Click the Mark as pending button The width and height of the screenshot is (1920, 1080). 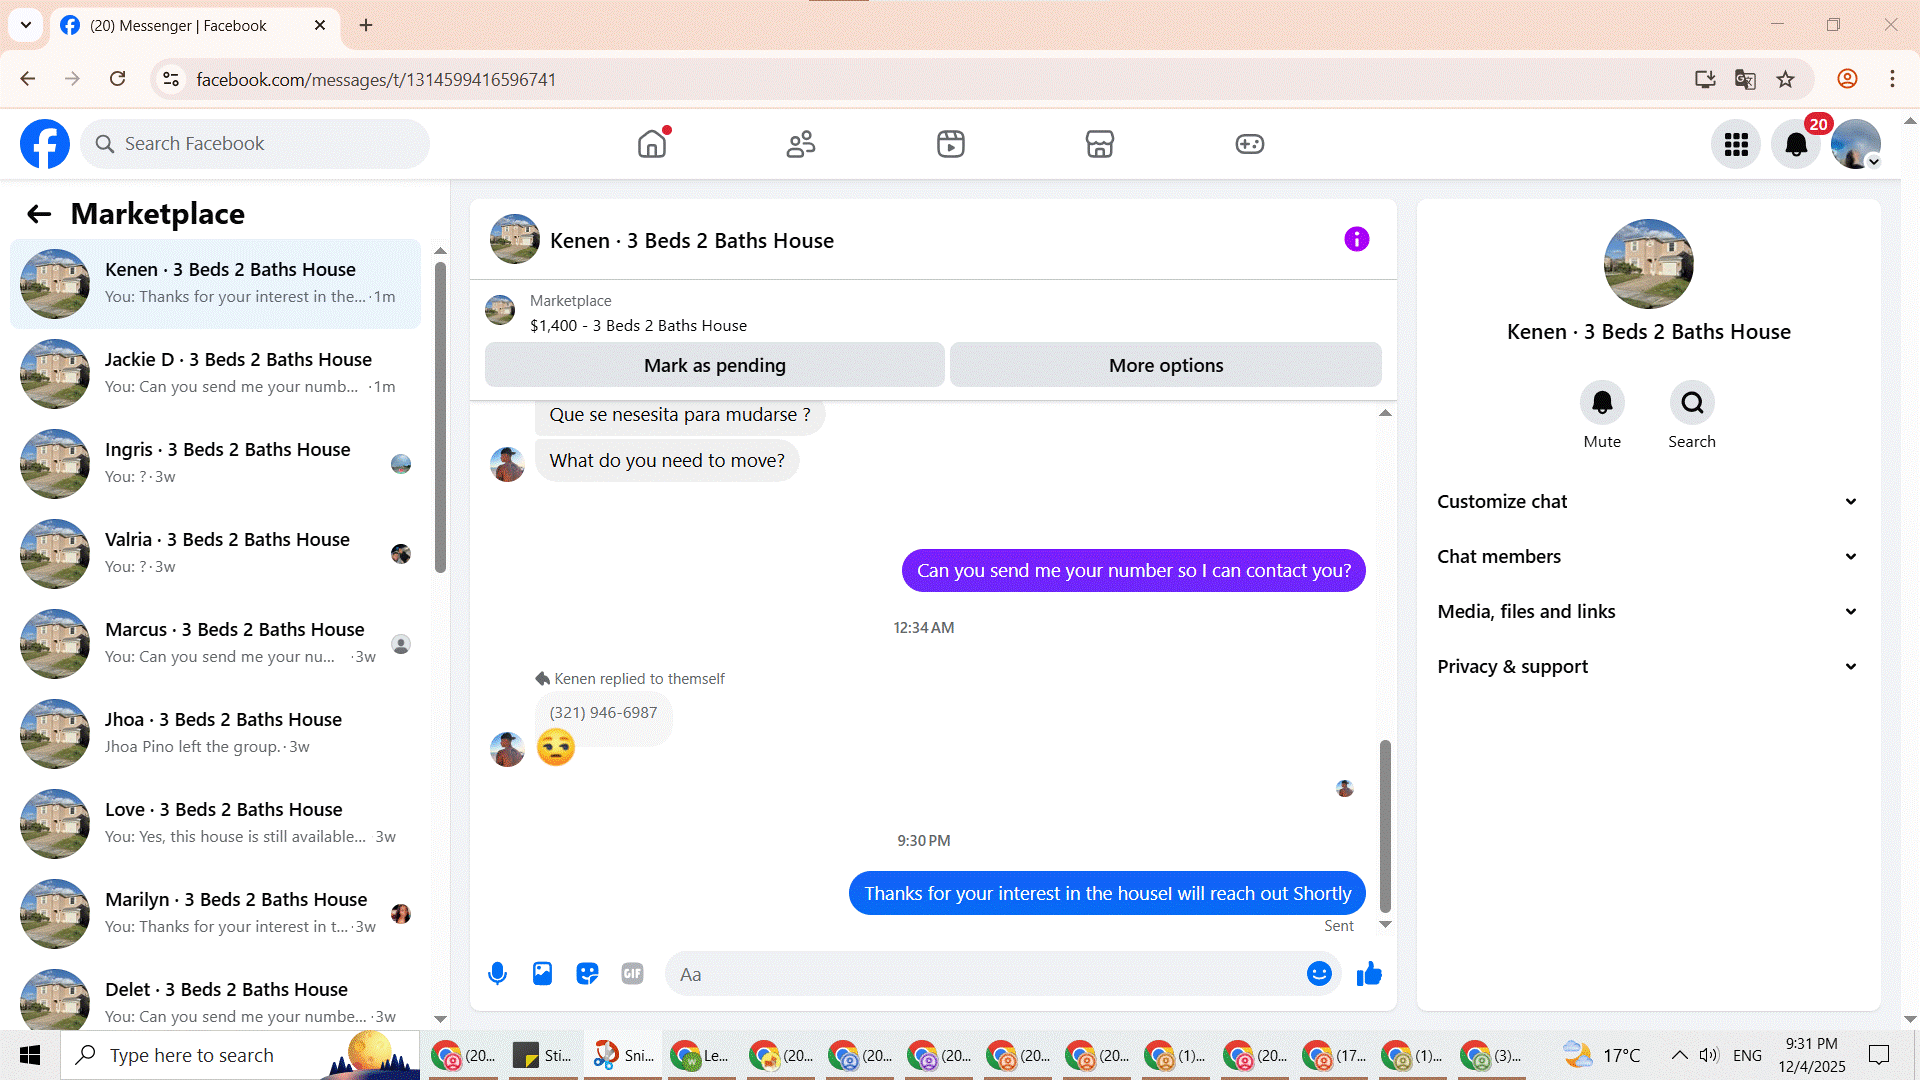(714, 365)
